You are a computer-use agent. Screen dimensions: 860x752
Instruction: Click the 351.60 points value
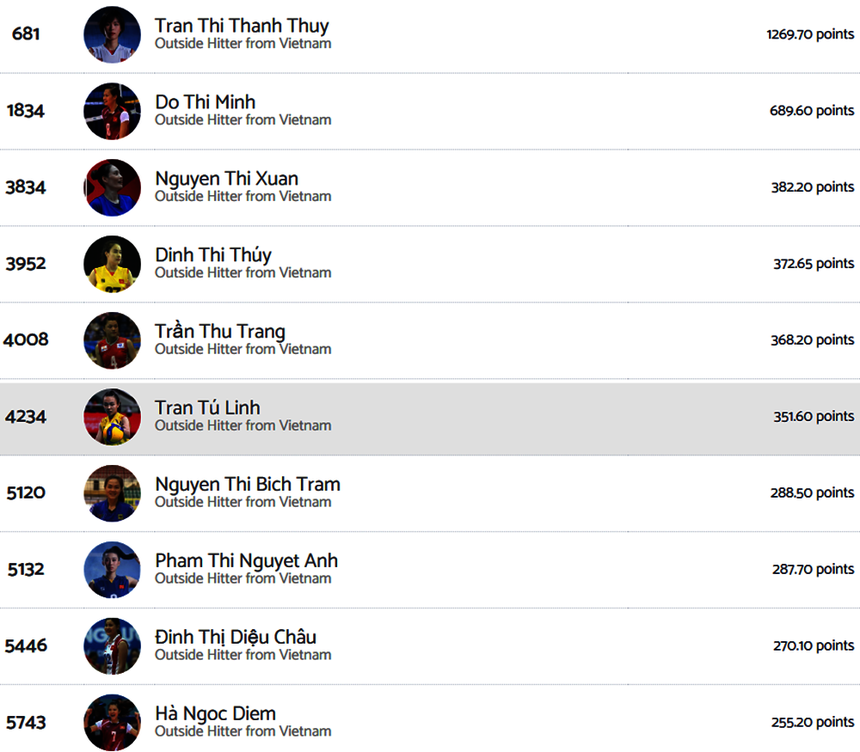(x=813, y=417)
